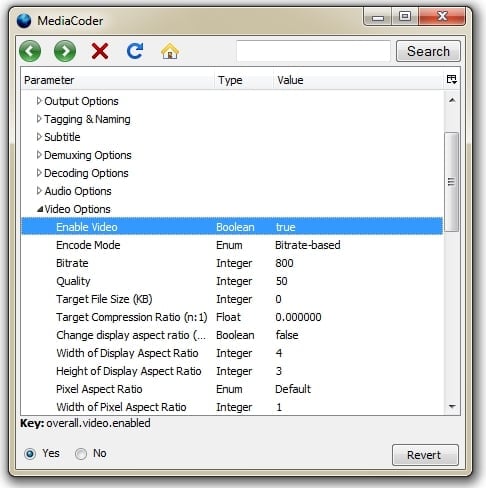Close the MediaCoder window
Viewport: 486px width, 488px height.
coord(442,16)
